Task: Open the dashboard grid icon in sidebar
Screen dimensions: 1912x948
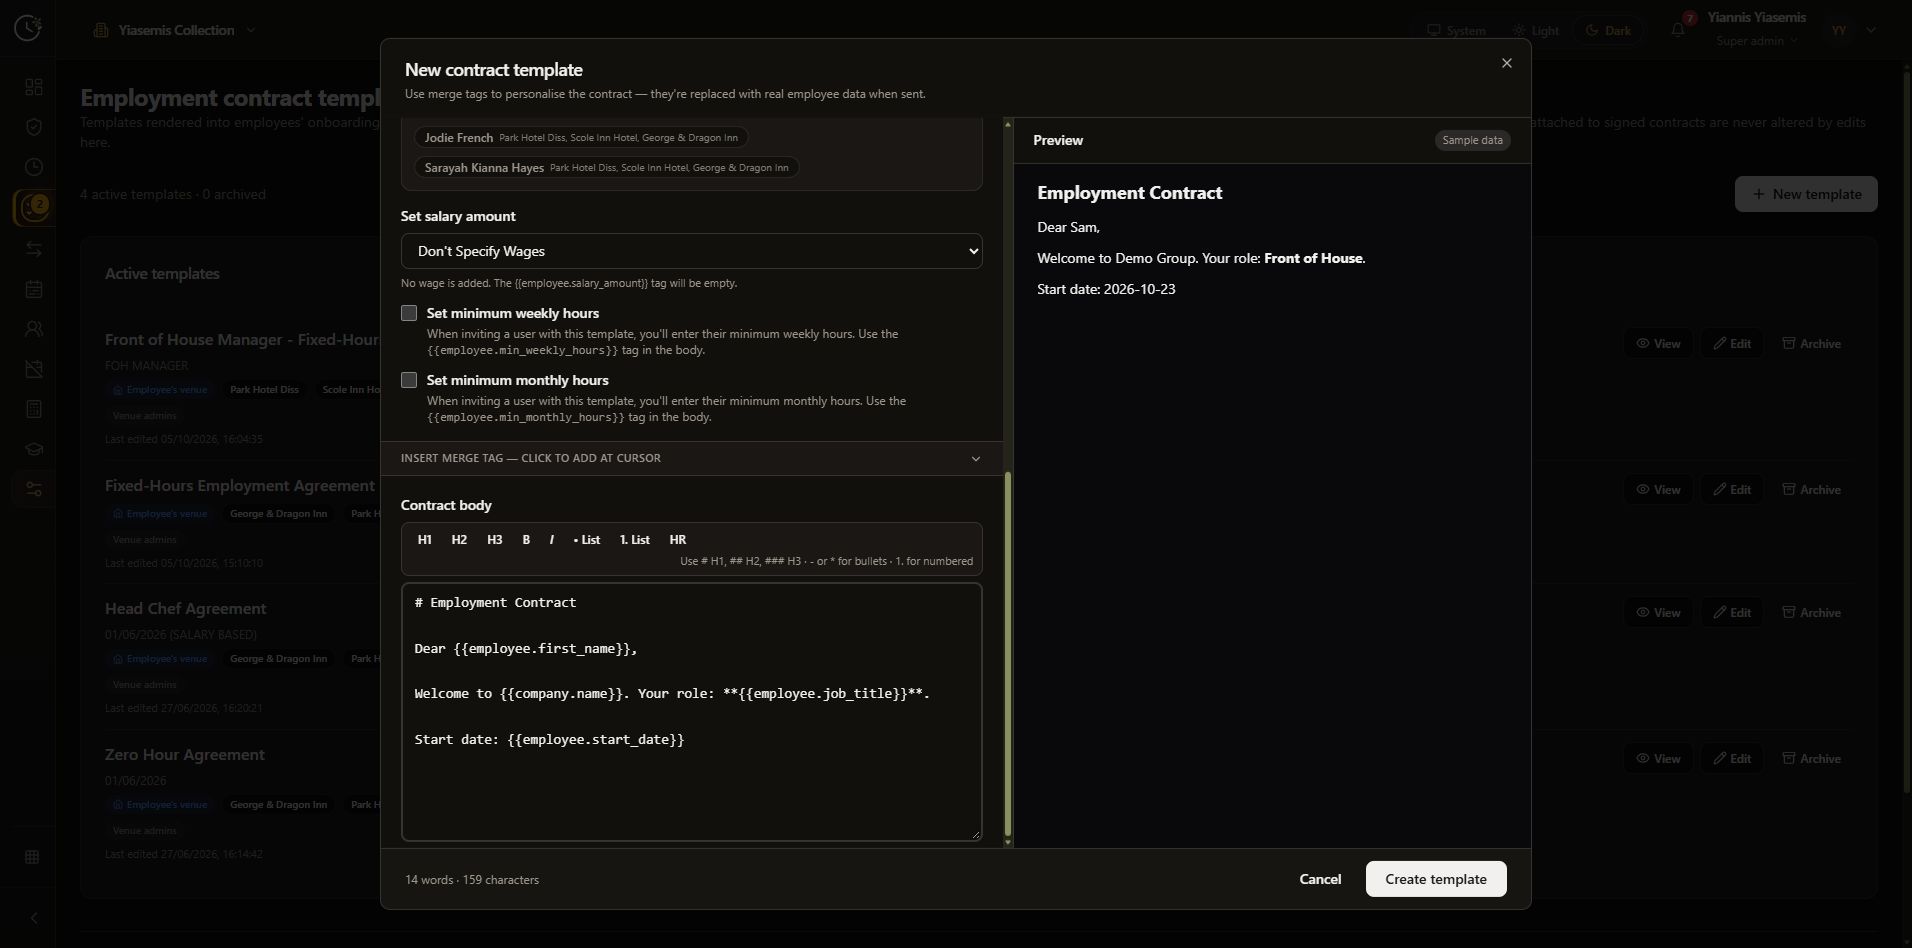Action: (x=34, y=87)
